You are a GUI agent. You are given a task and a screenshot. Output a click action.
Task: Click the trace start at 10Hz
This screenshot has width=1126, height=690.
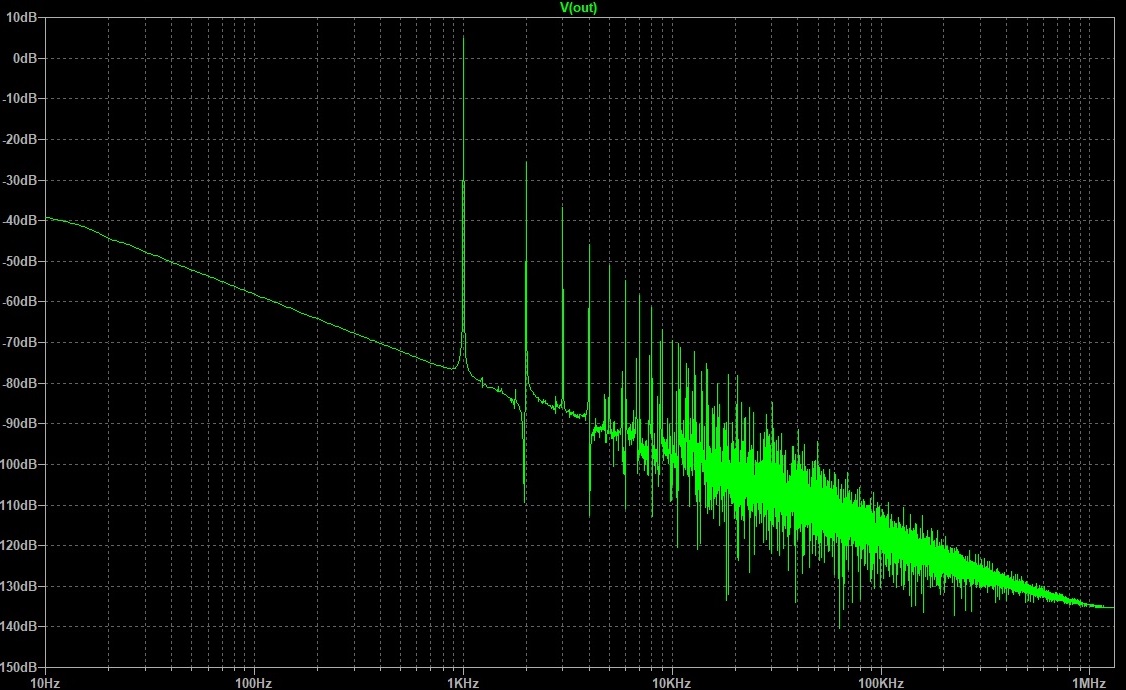tap(45, 217)
